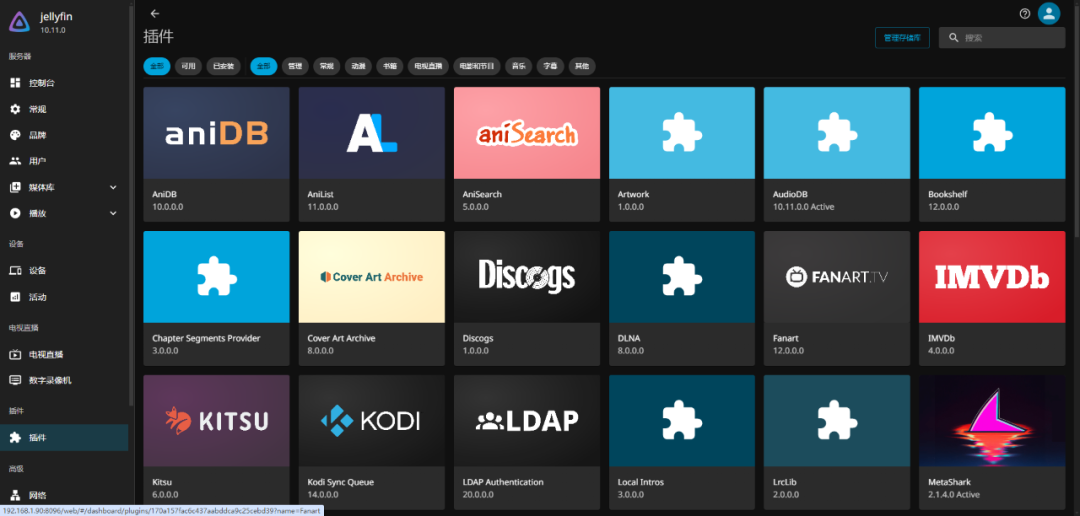Filter plugins by 书籍 books category

(390, 66)
